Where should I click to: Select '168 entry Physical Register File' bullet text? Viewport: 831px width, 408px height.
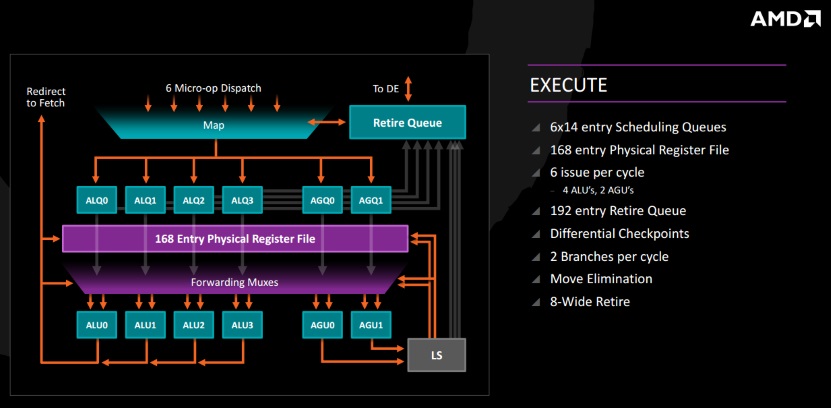coord(640,150)
